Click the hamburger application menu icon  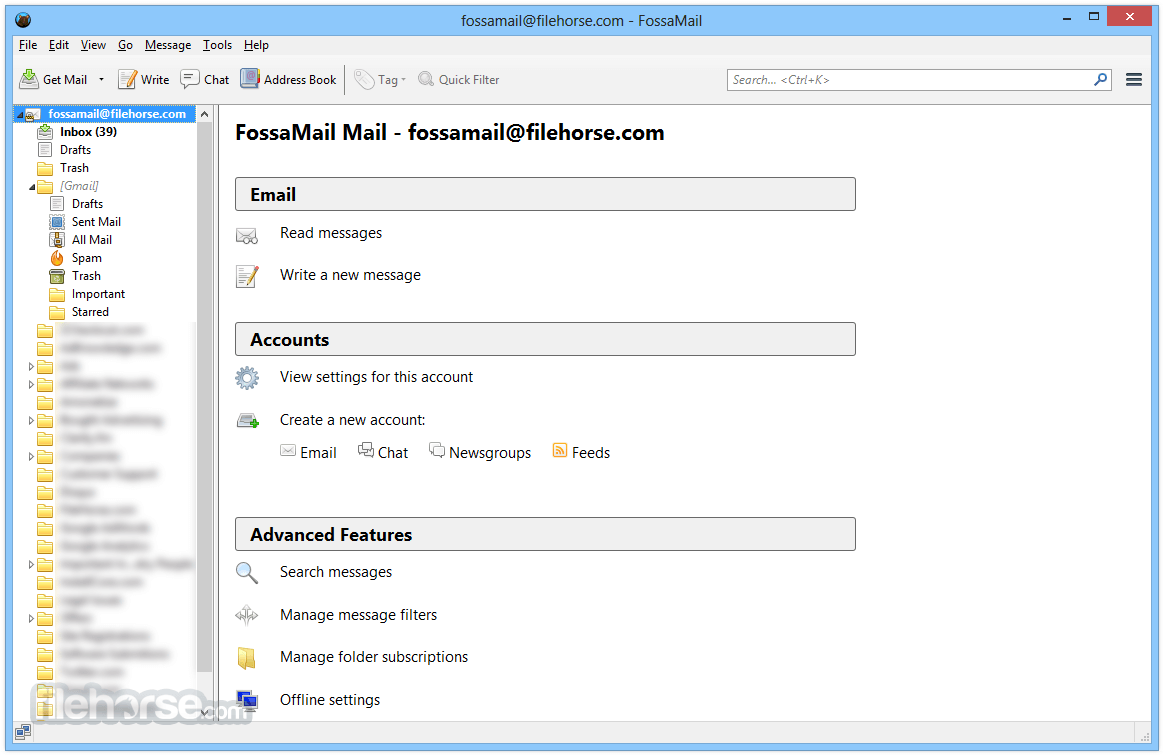click(x=1134, y=79)
